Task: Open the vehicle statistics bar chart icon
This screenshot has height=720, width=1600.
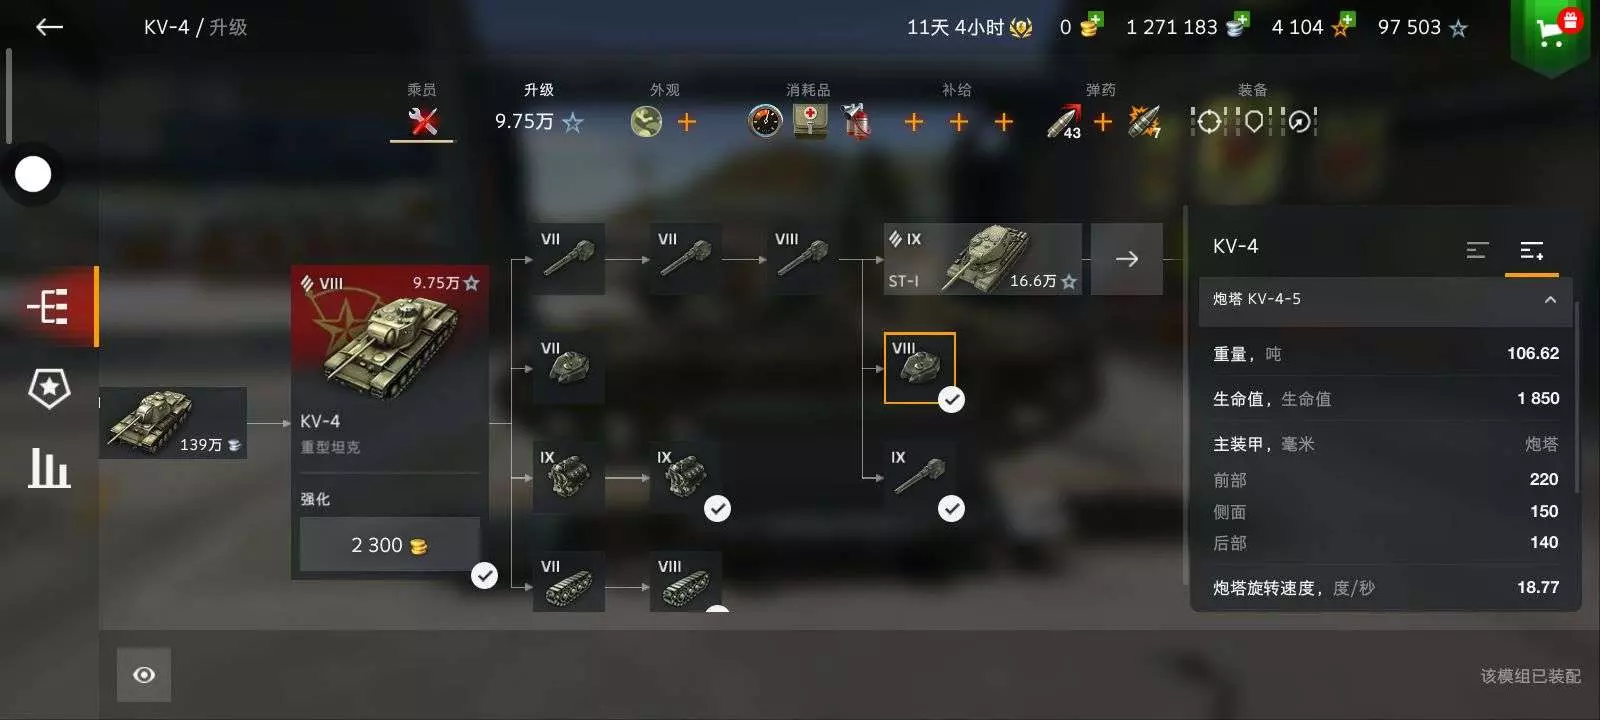Action: (x=49, y=468)
